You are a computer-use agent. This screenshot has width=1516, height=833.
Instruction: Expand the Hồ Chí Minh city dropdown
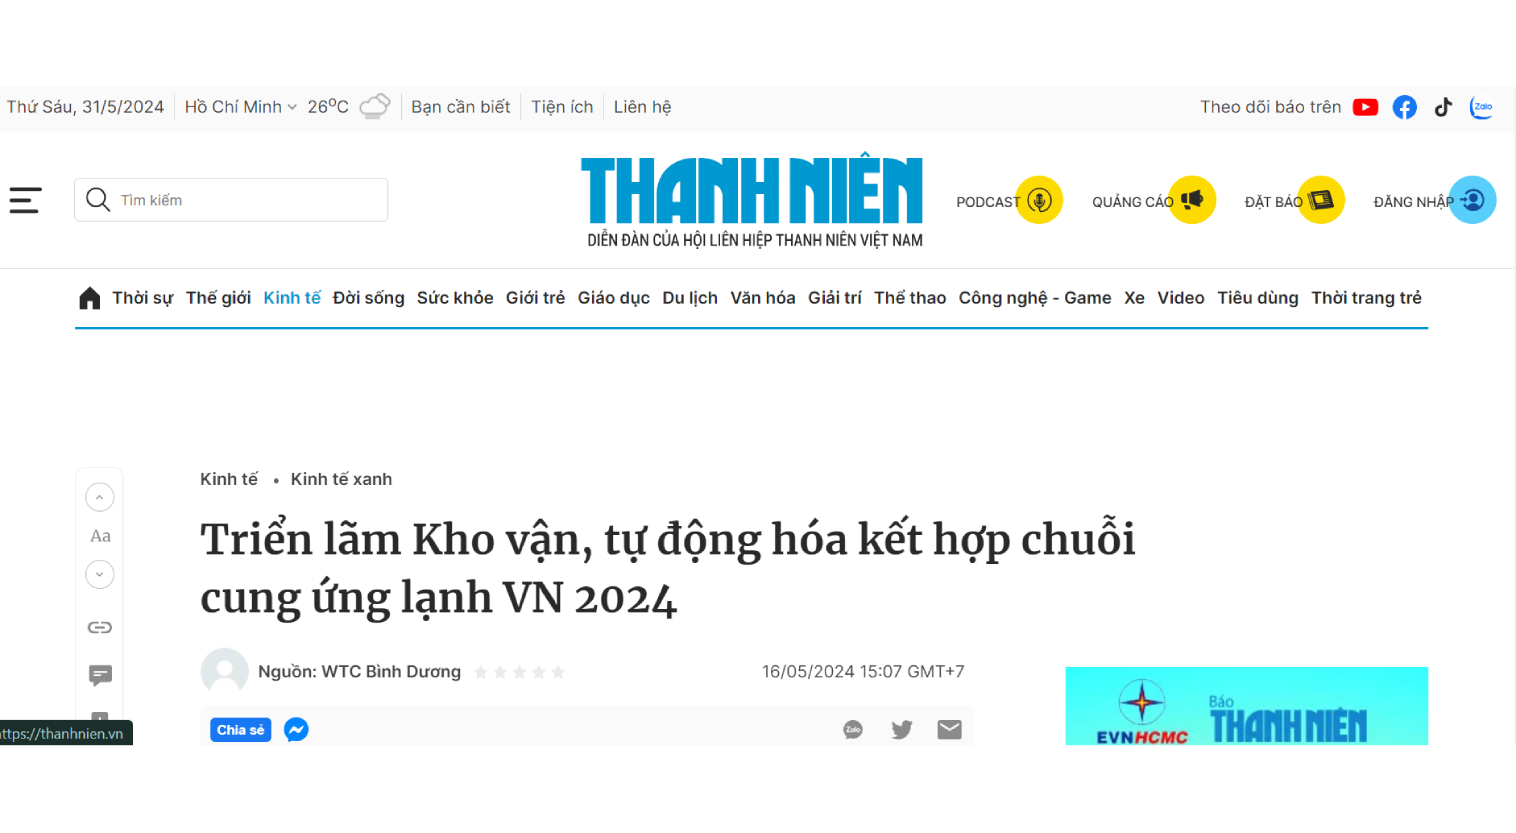tap(240, 107)
